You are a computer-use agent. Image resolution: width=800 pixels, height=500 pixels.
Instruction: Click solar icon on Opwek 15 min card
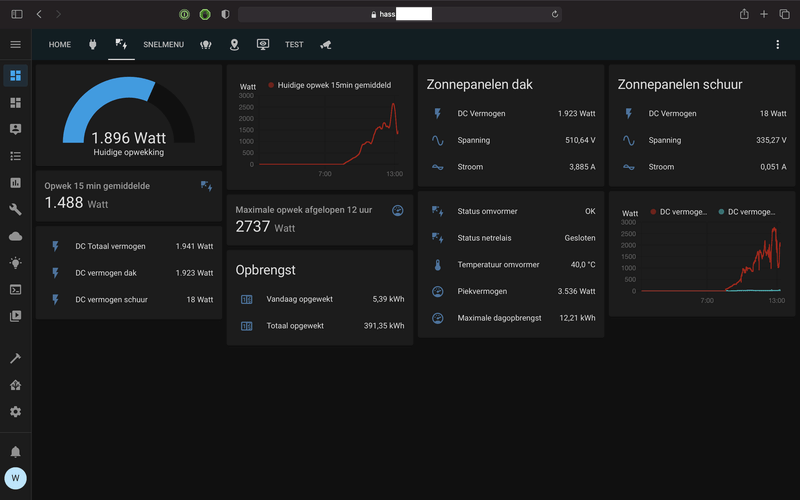click(207, 186)
